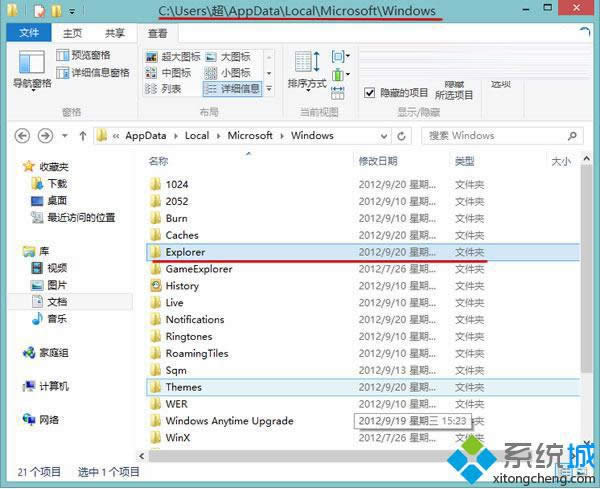Expand the layout gallery more arrow
This screenshot has width=600, height=489.
click(x=269, y=89)
